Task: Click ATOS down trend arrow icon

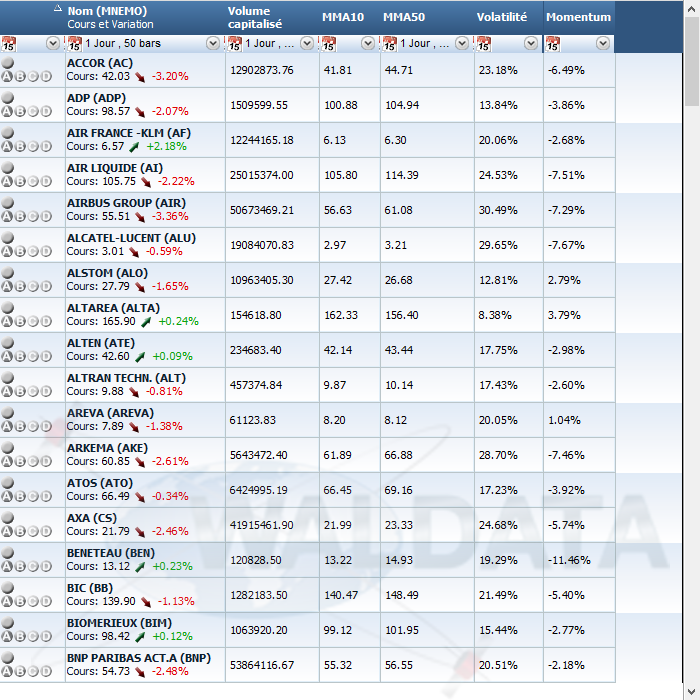Action: click(x=140, y=497)
